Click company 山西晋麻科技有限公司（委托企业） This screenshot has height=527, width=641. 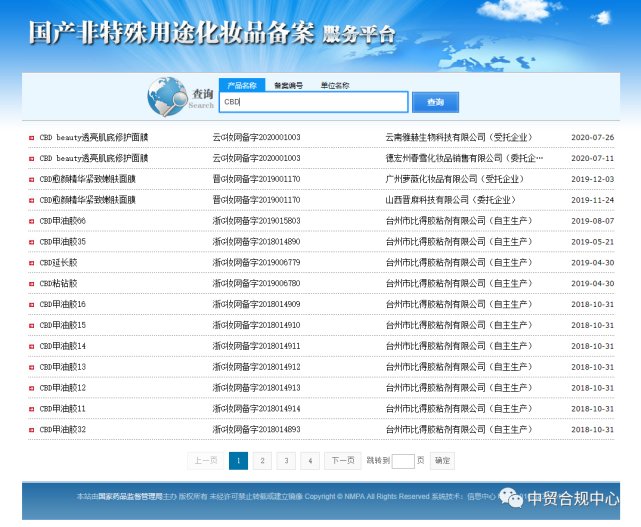[x=450, y=200]
